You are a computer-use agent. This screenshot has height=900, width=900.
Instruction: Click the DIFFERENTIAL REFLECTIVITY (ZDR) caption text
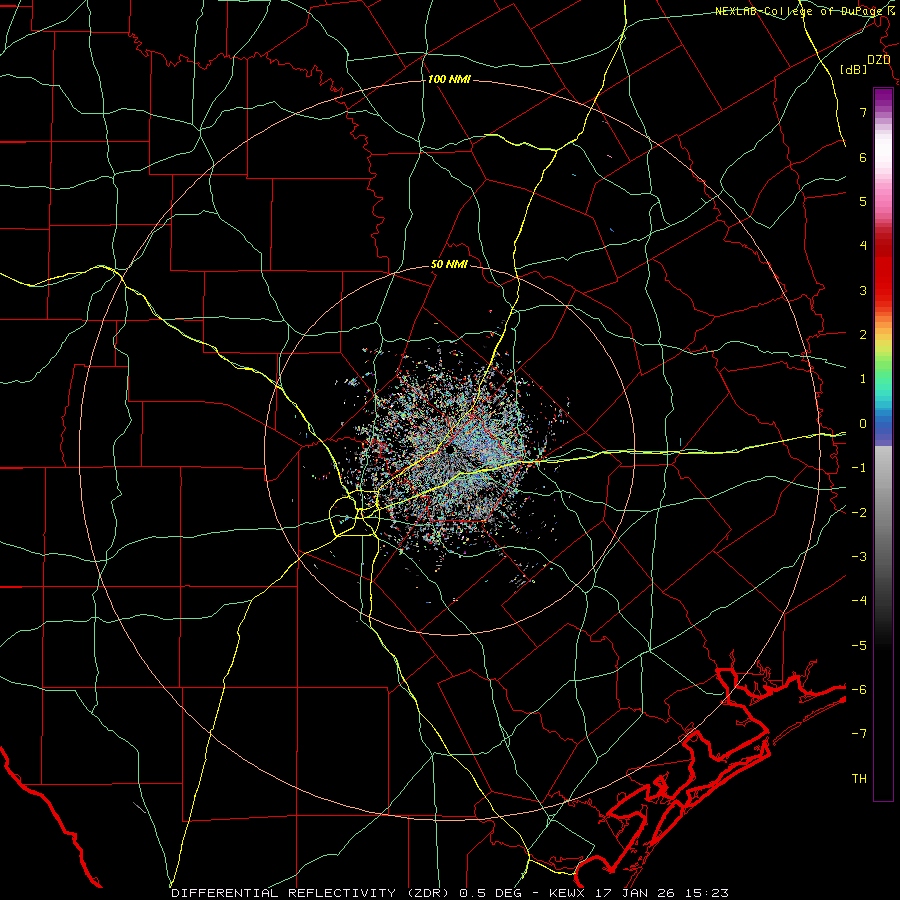pos(313,893)
